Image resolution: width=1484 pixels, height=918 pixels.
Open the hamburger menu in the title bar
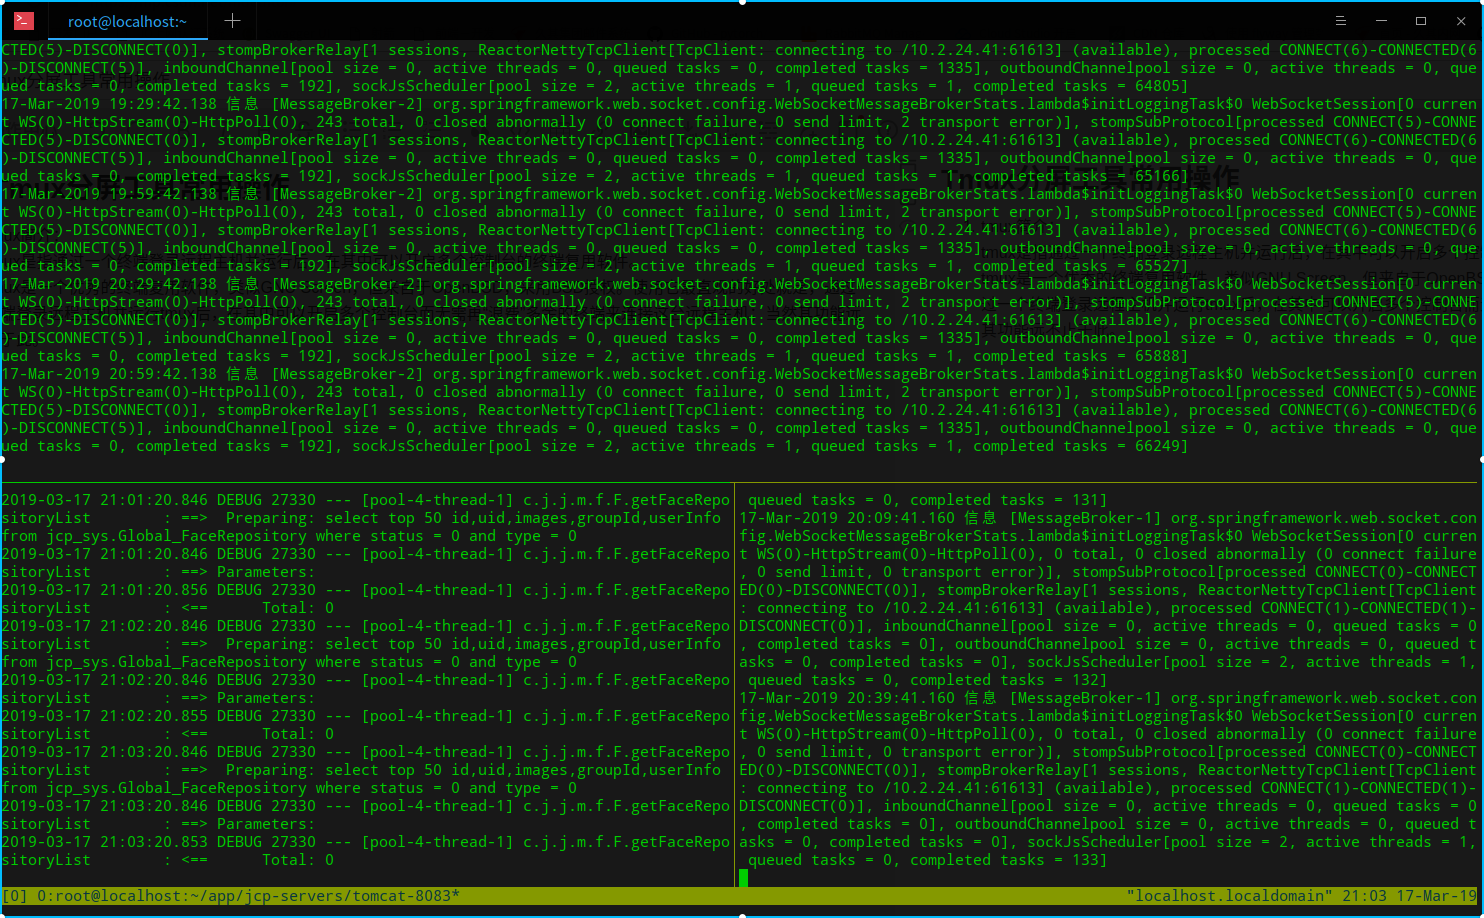tap(1340, 20)
